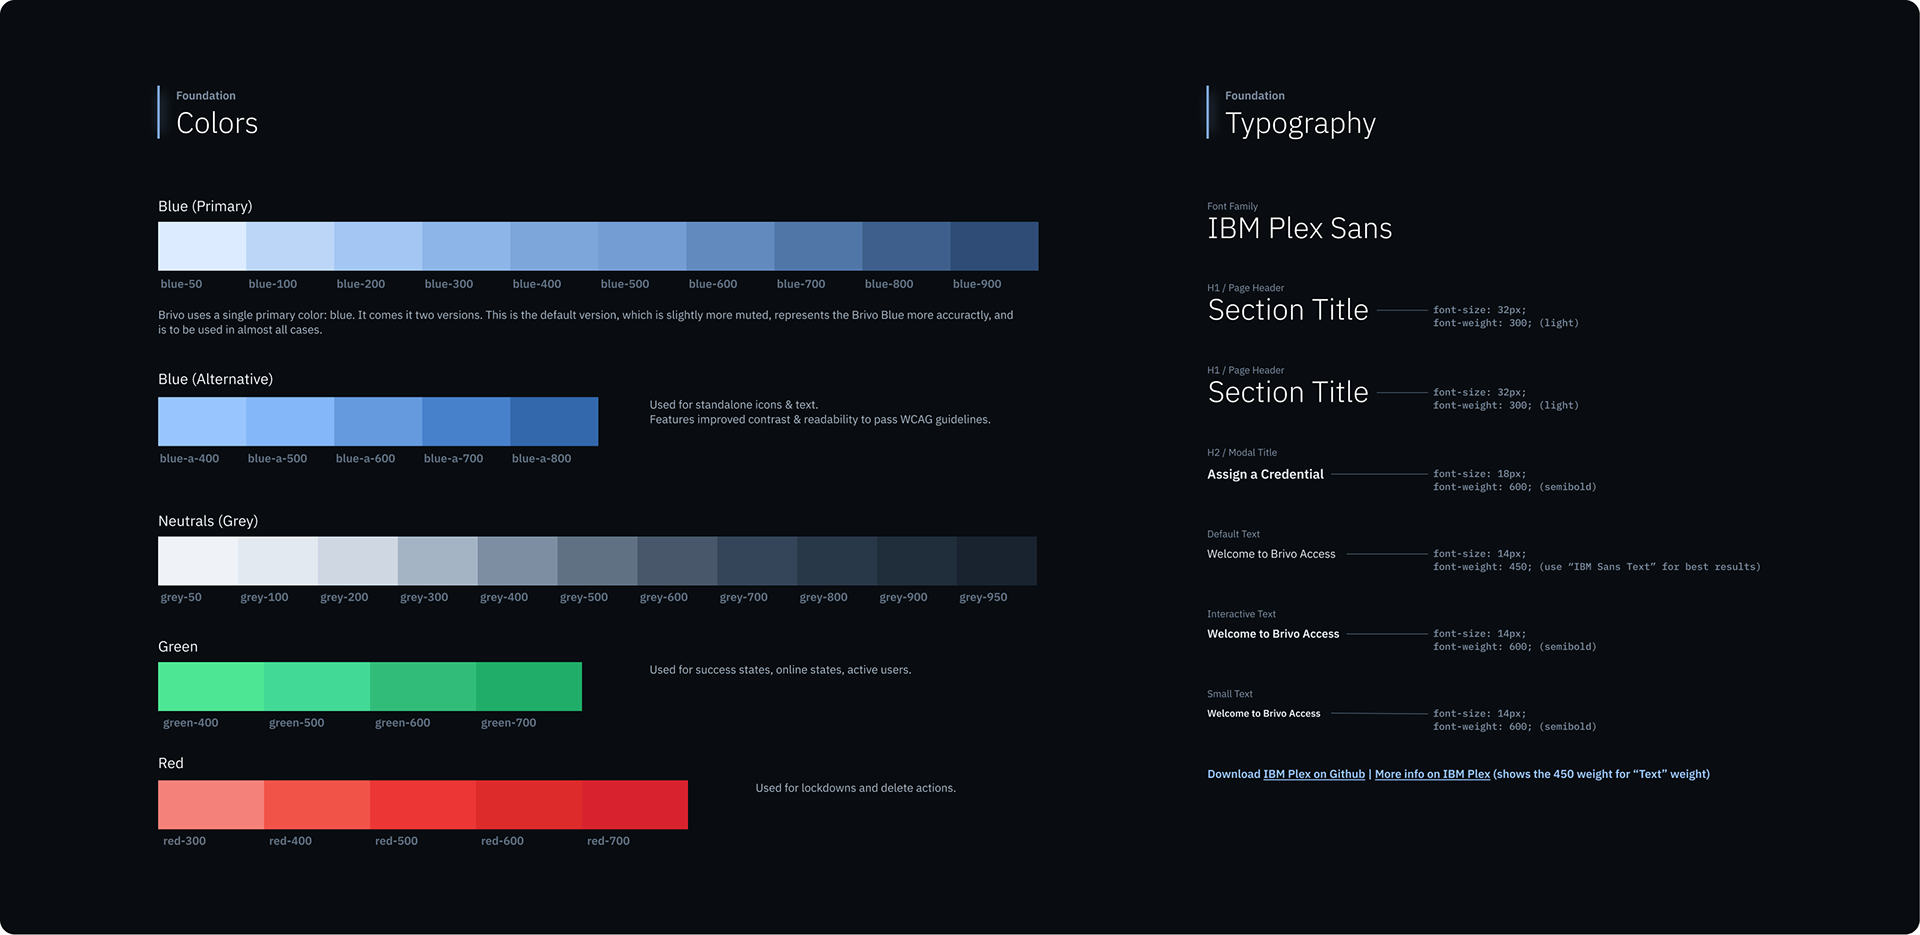Select the red-400 swatch
The image size is (1920, 935).
click(317, 805)
